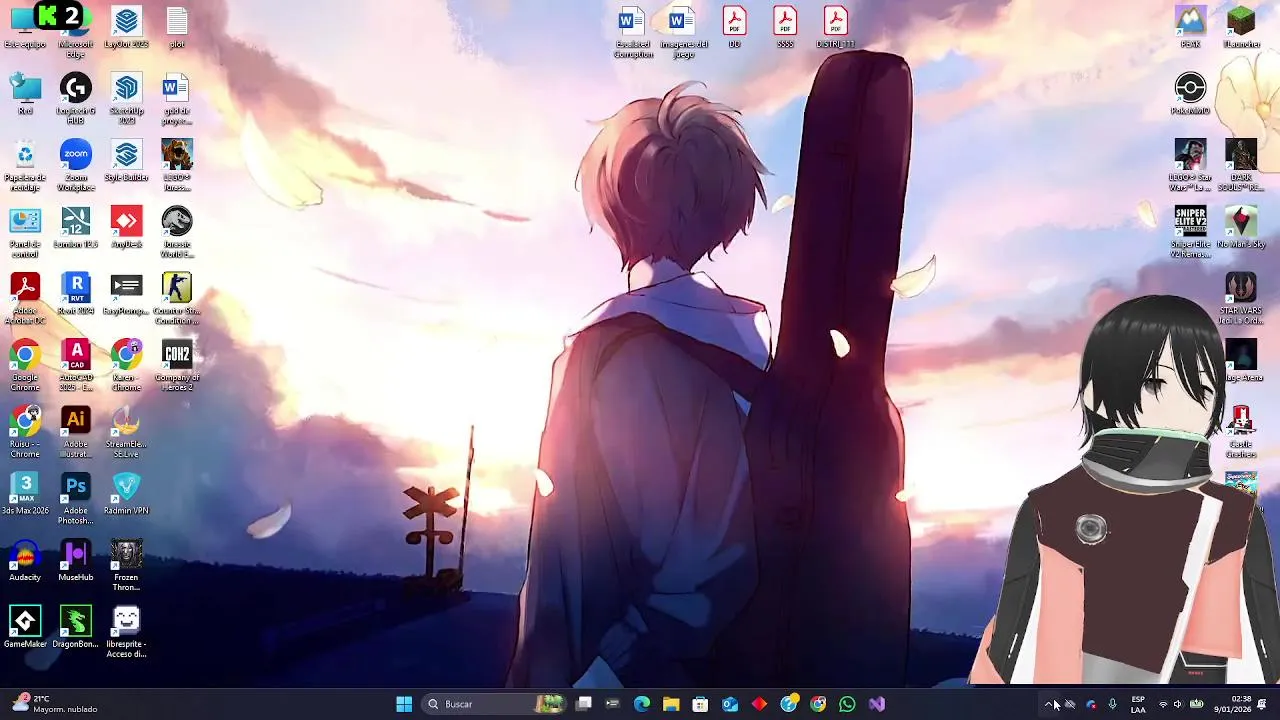
Task: Open the Windows Start menu
Action: pos(404,704)
